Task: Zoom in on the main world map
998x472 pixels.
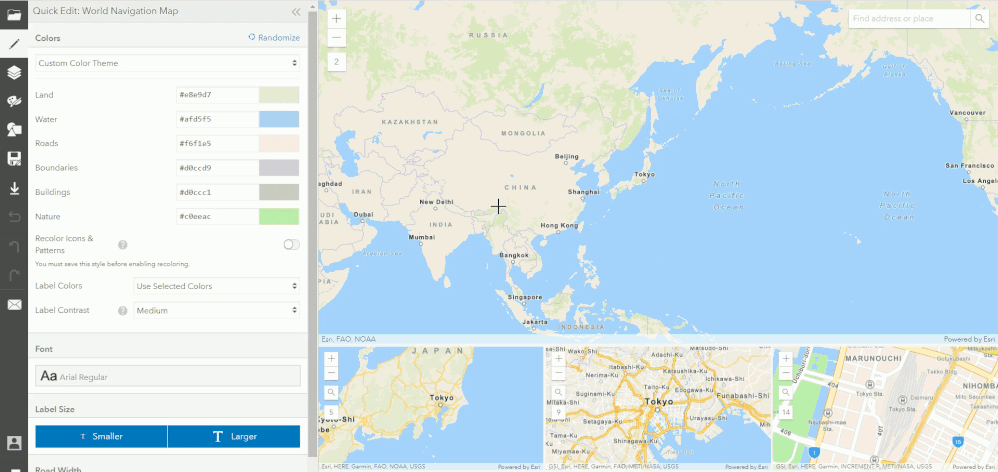Action: (337, 18)
